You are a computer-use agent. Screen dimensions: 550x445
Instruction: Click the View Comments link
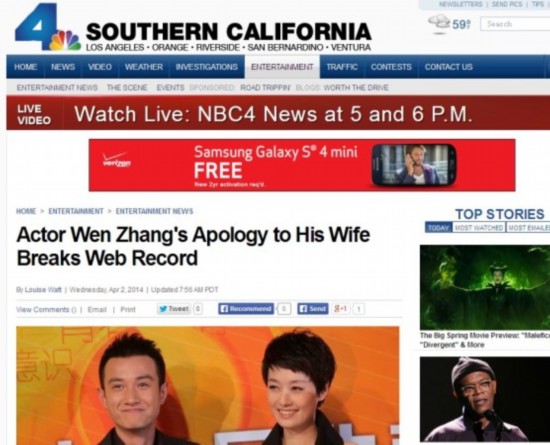pos(46,310)
